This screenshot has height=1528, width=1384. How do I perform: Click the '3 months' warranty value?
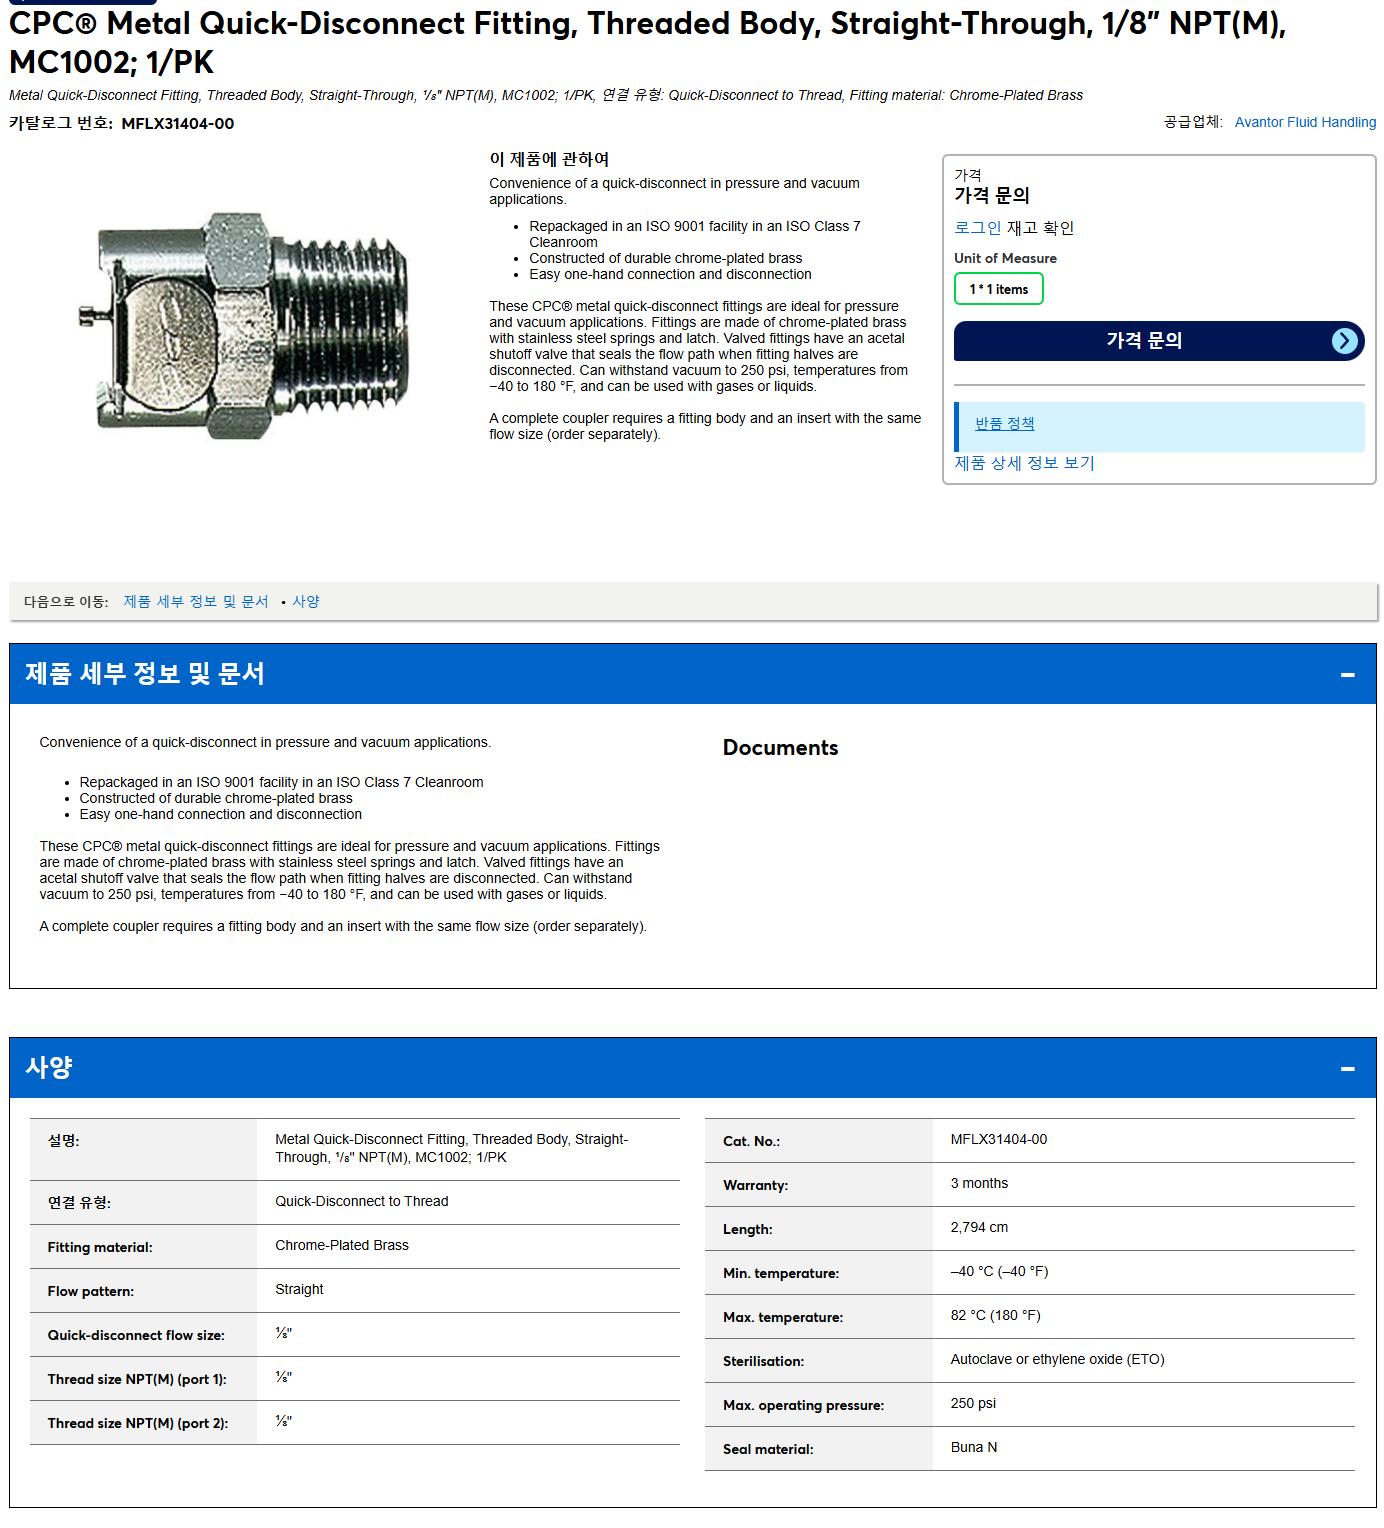[x=979, y=1183]
